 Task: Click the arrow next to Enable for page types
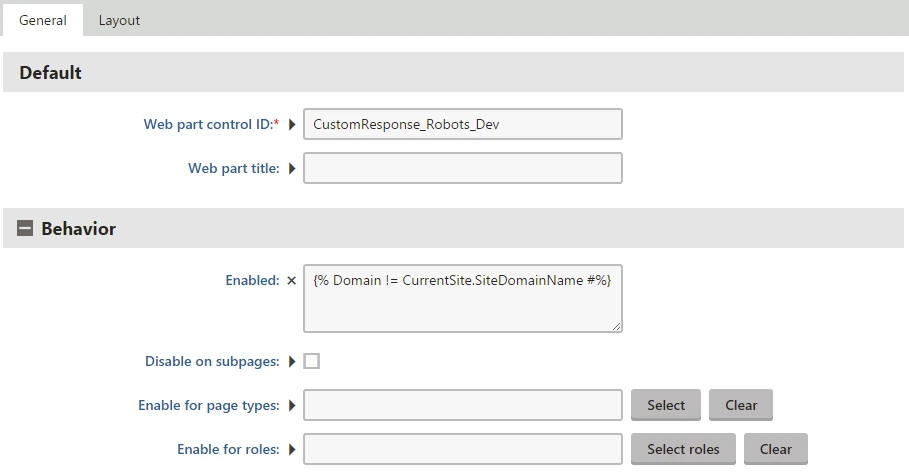click(292, 405)
